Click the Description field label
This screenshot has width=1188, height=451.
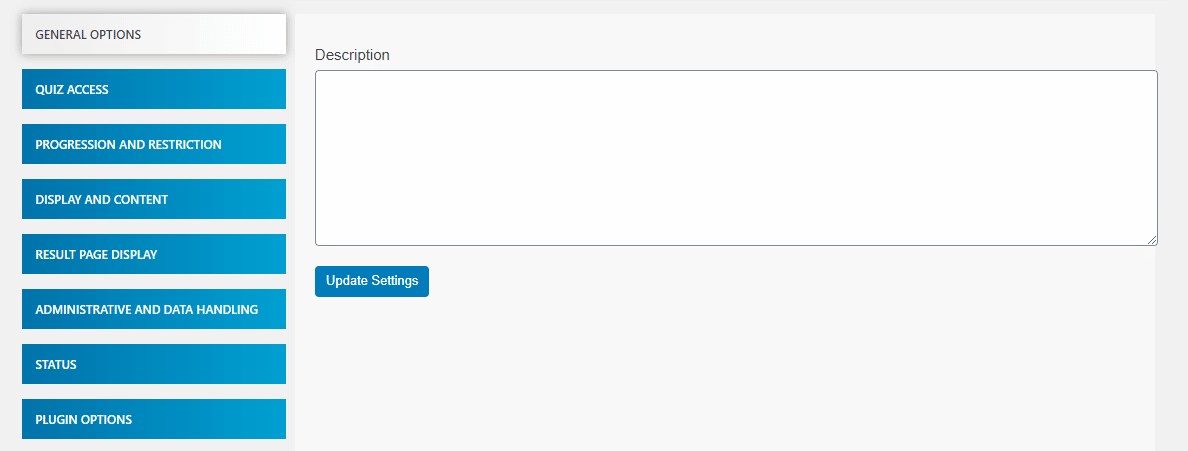[x=352, y=55]
